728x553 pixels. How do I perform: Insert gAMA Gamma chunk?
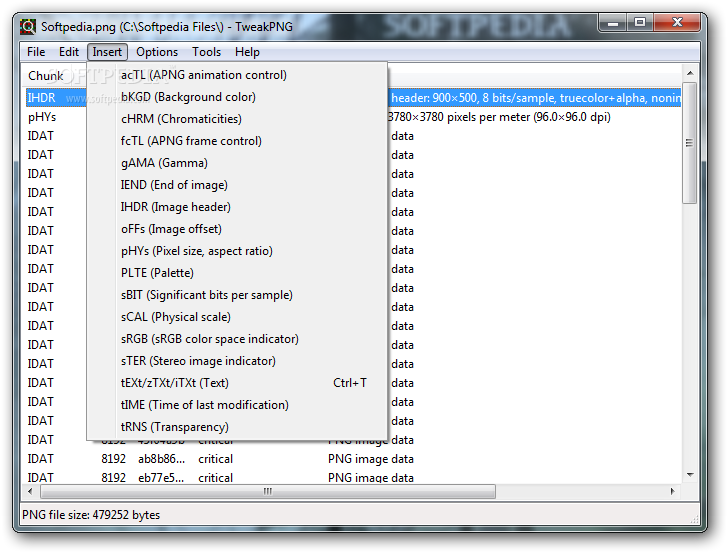coord(237,163)
